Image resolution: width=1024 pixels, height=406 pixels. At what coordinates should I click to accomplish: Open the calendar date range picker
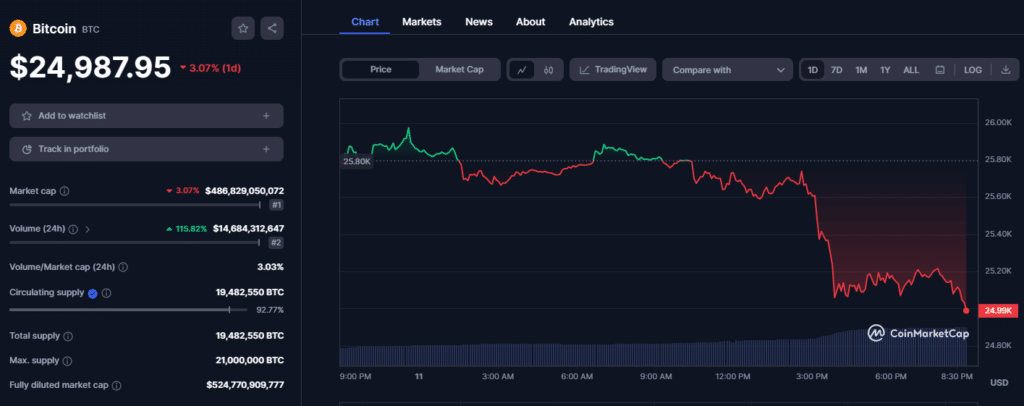click(940, 70)
